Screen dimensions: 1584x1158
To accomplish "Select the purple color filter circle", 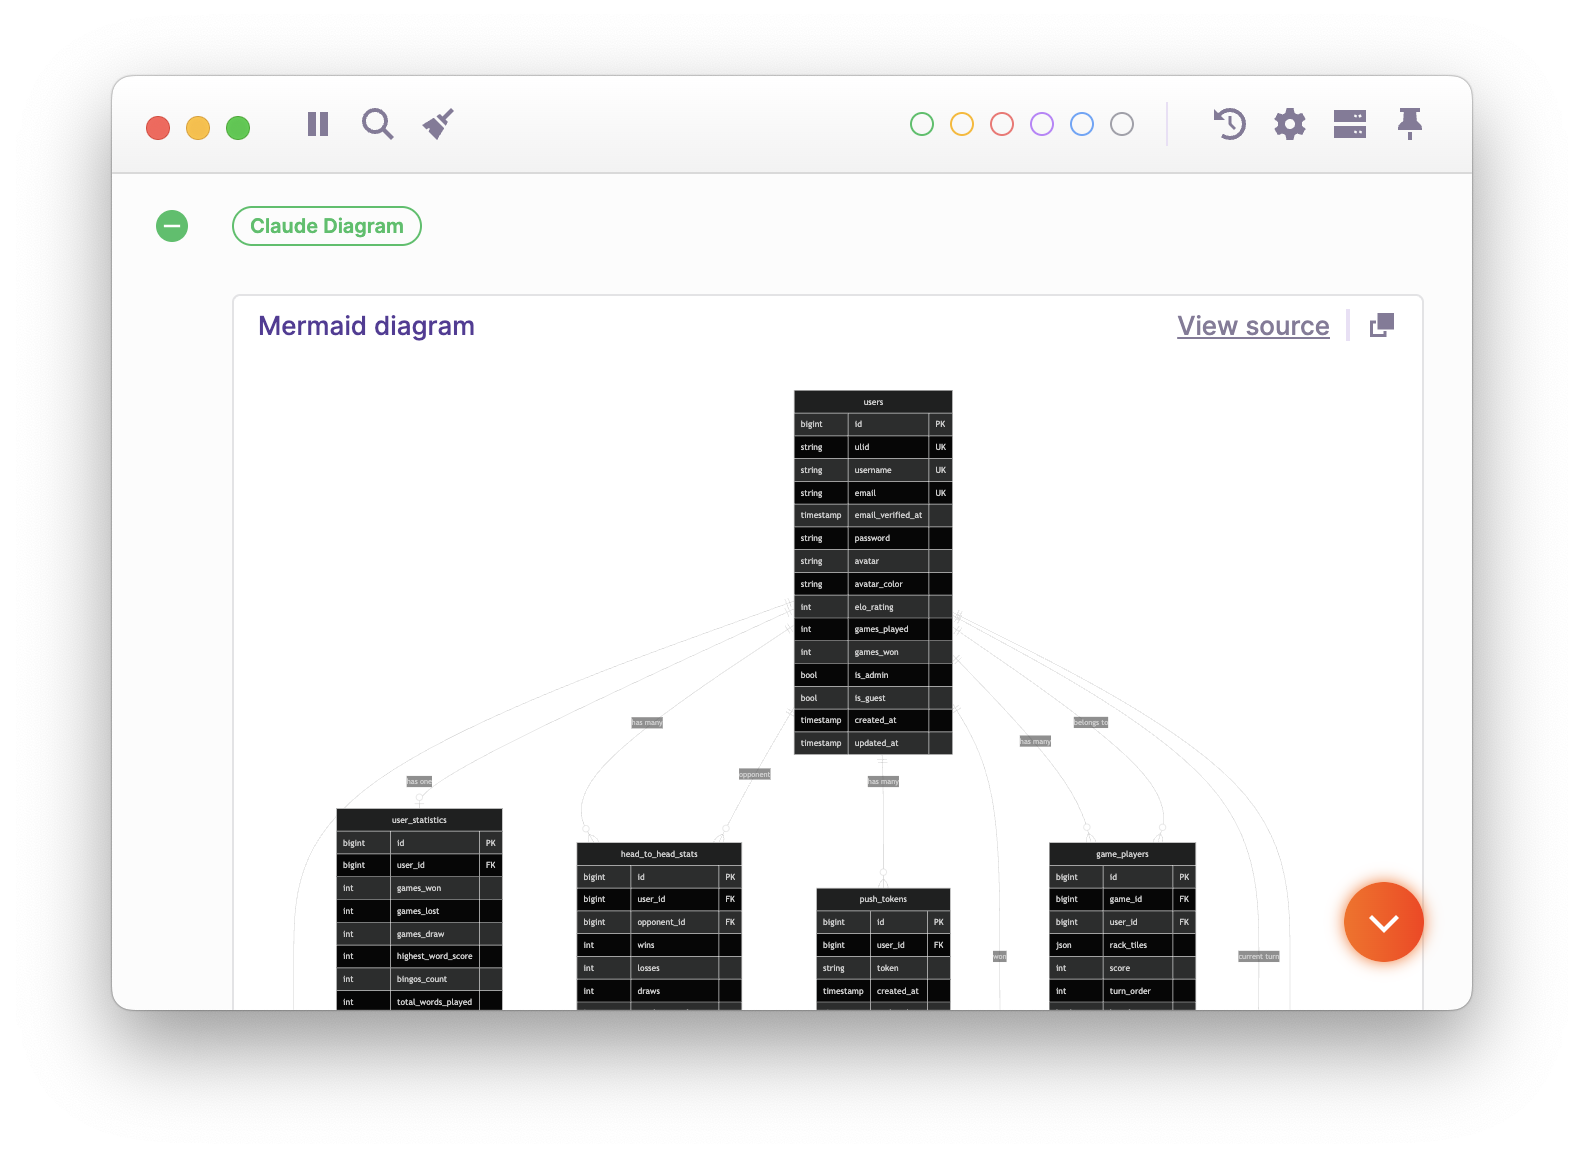I will pyautogui.click(x=1042, y=124).
